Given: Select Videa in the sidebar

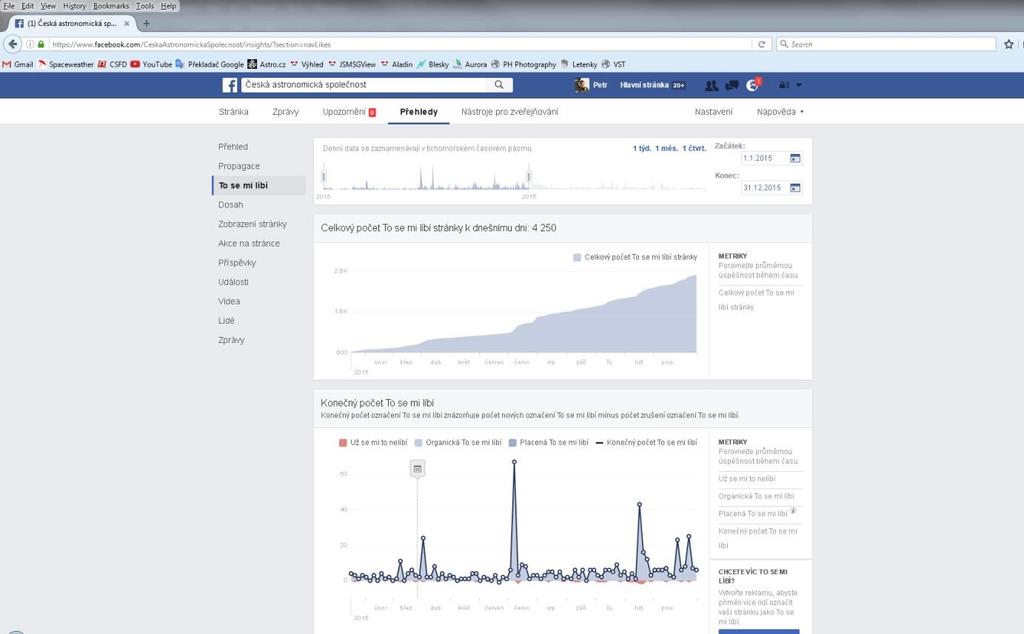Looking at the screenshot, I should click(x=229, y=301).
